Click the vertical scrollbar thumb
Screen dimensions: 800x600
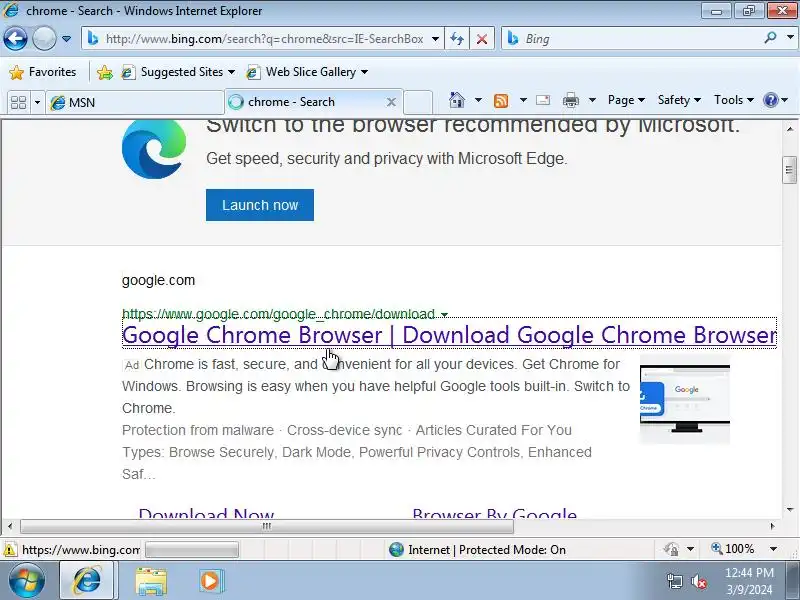[789, 170]
